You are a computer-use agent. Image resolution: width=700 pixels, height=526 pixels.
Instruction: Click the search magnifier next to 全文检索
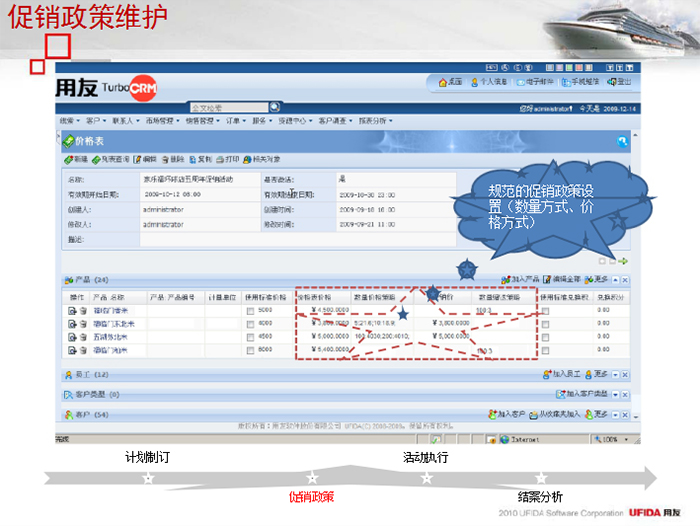click(275, 107)
